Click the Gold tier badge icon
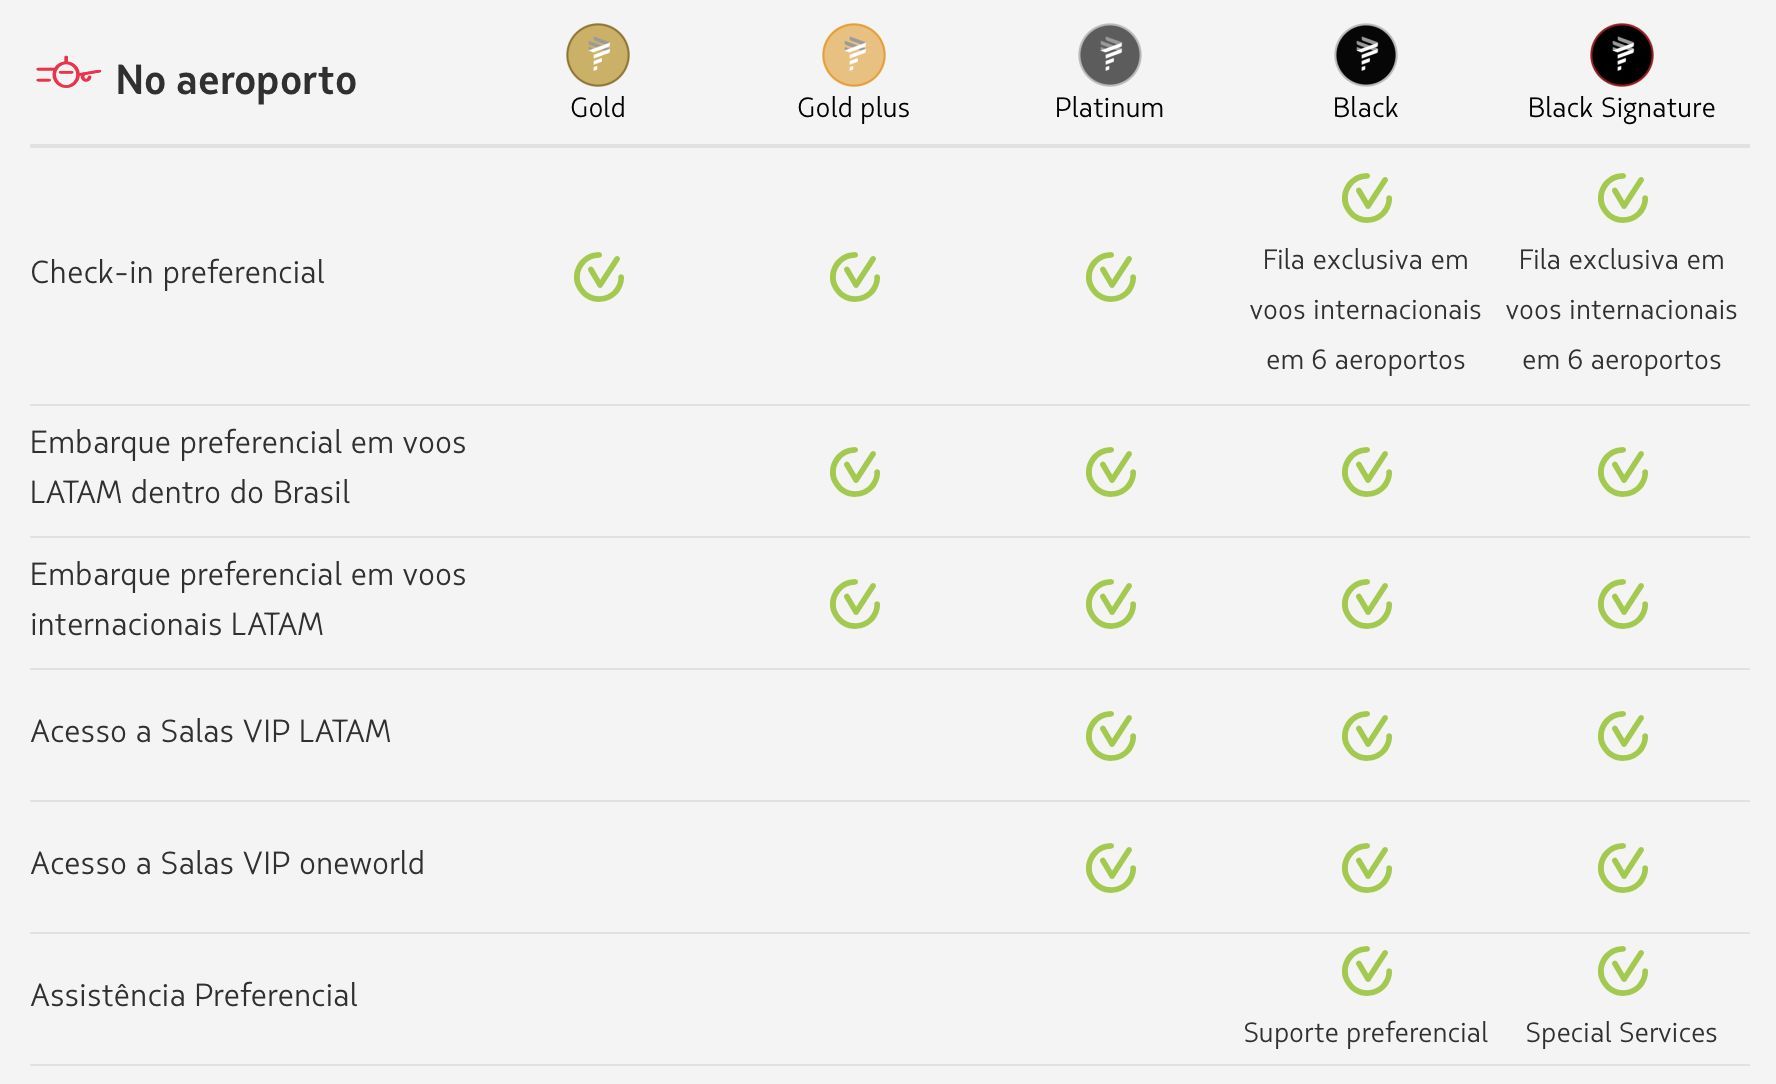 click(x=598, y=55)
